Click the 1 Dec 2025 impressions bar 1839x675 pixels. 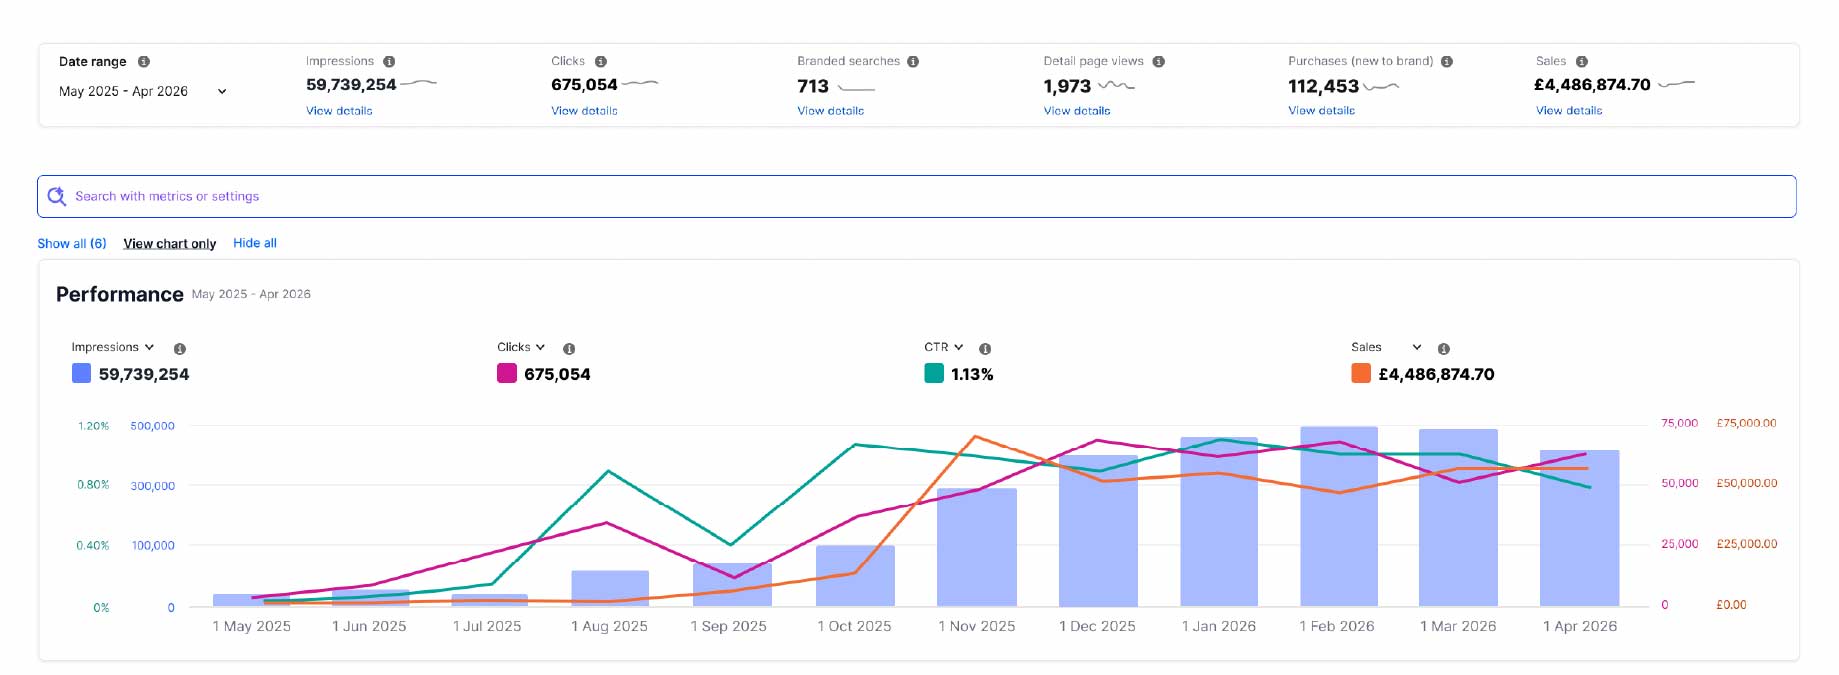(1098, 531)
